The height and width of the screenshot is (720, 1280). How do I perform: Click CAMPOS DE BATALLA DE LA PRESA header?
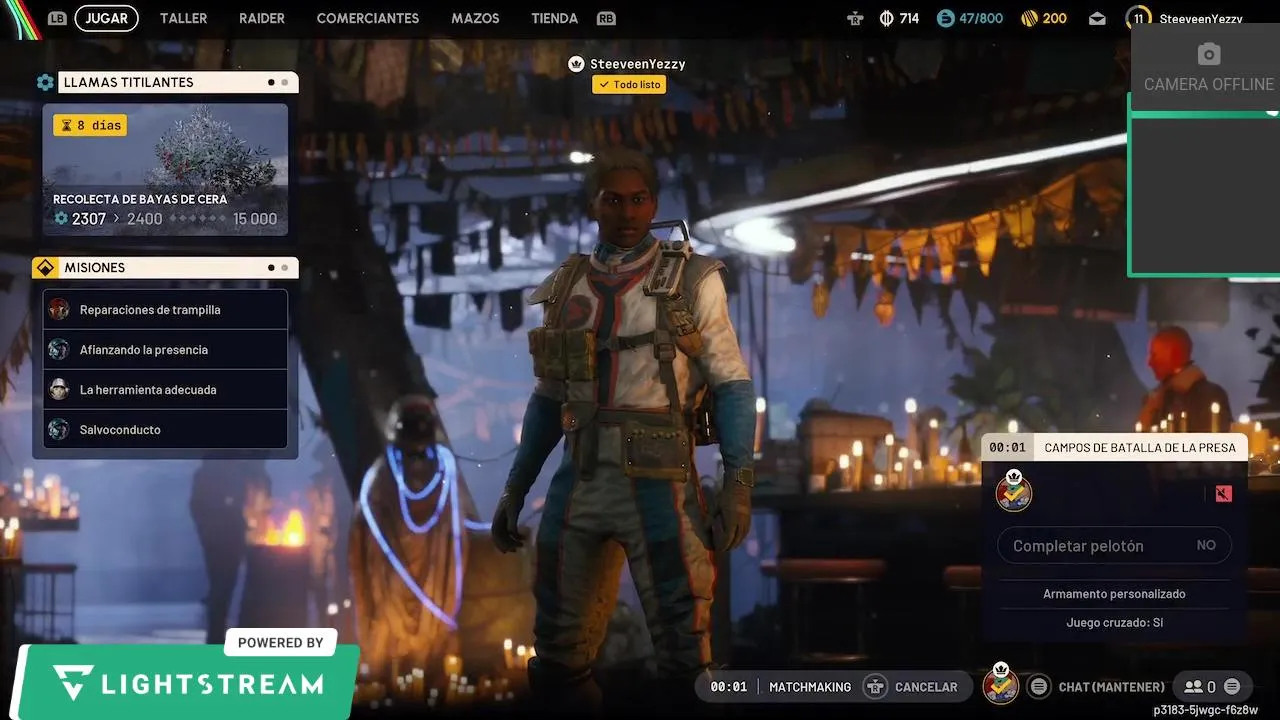(x=1140, y=447)
